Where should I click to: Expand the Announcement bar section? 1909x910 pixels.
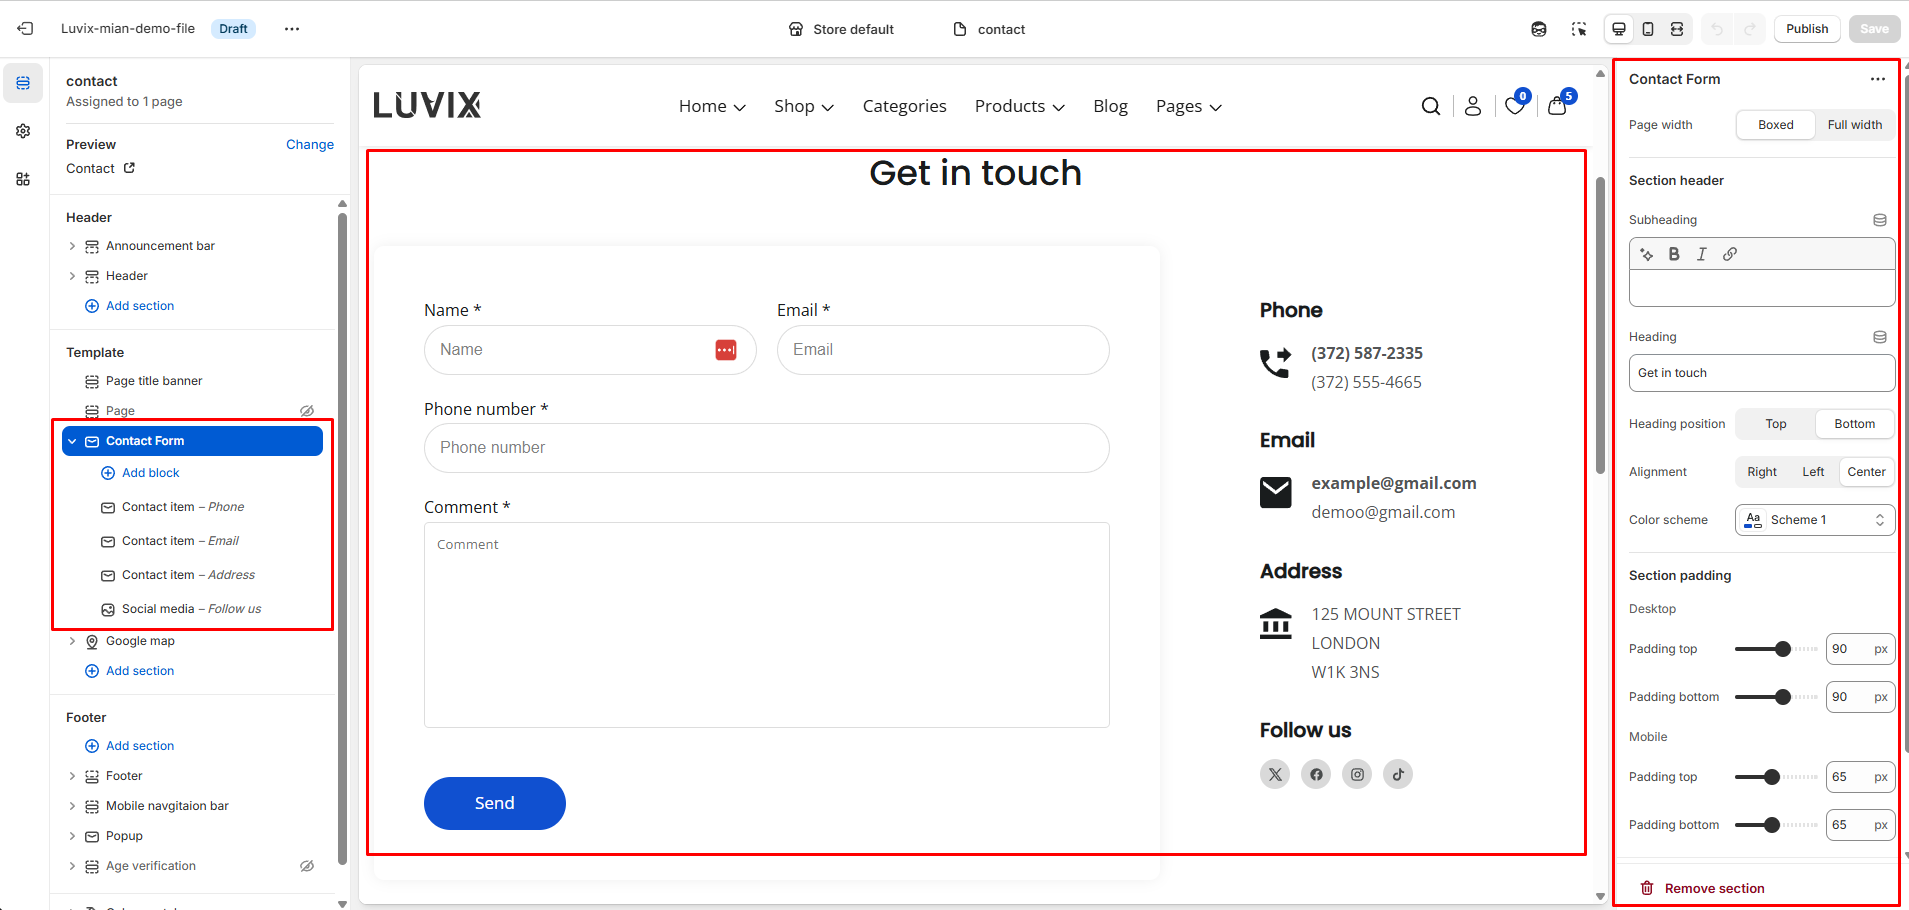pos(72,246)
